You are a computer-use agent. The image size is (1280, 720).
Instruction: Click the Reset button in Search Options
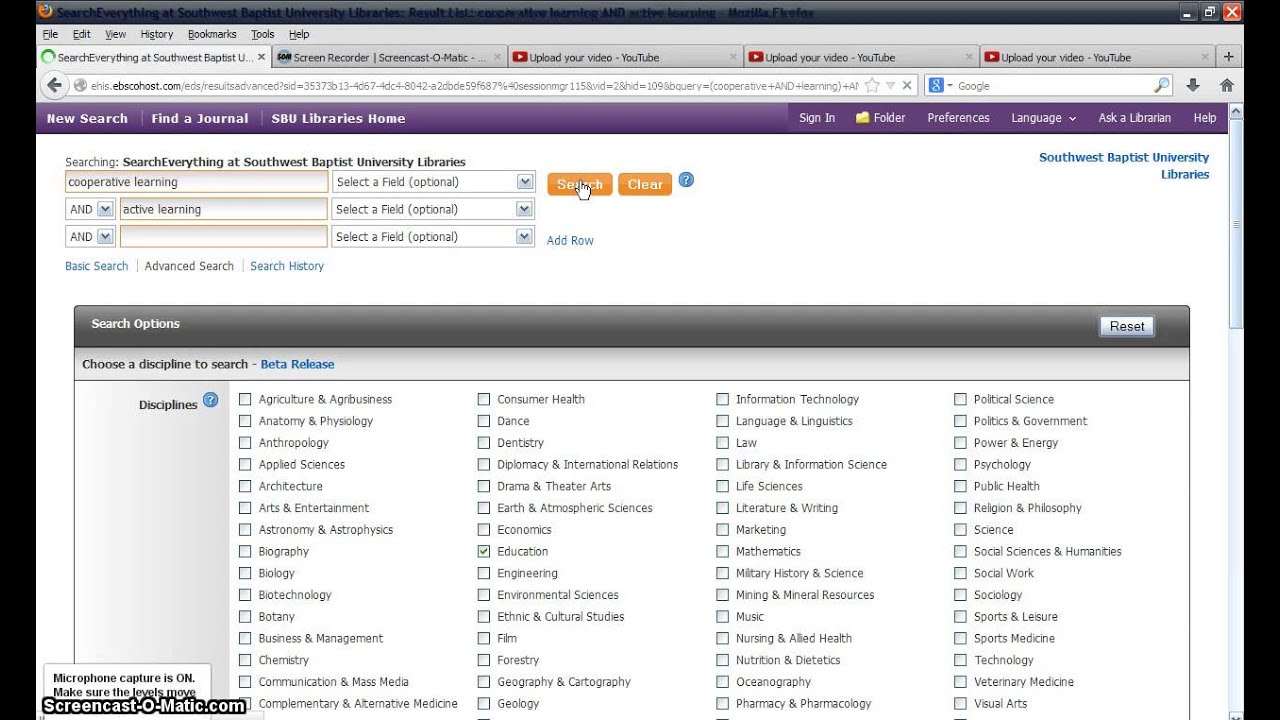click(x=1127, y=326)
